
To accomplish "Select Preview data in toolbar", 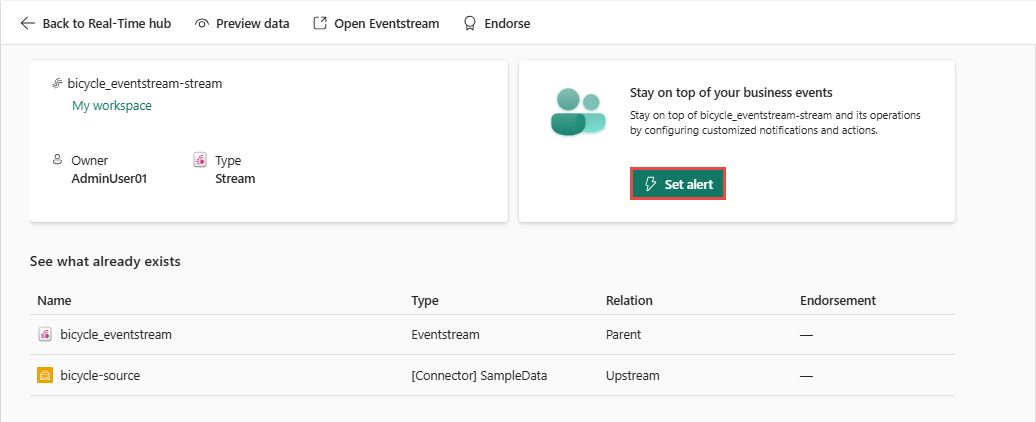I will (252, 23).
